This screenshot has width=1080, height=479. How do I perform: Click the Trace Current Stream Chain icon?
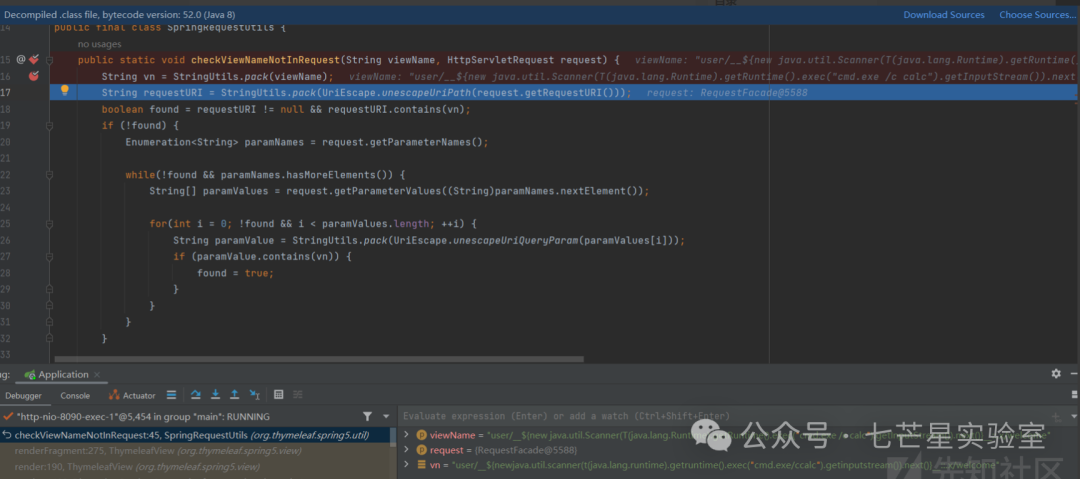tap(298, 395)
